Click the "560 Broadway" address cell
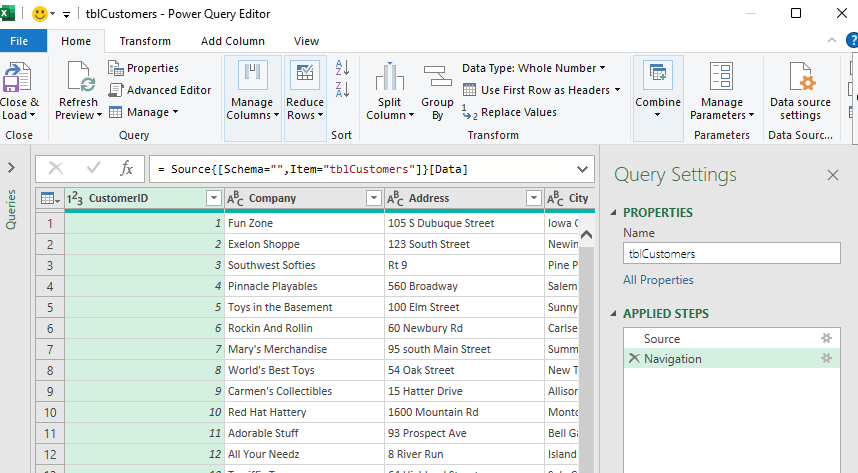This screenshot has width=858, height=473. click(x=465, y=286)
